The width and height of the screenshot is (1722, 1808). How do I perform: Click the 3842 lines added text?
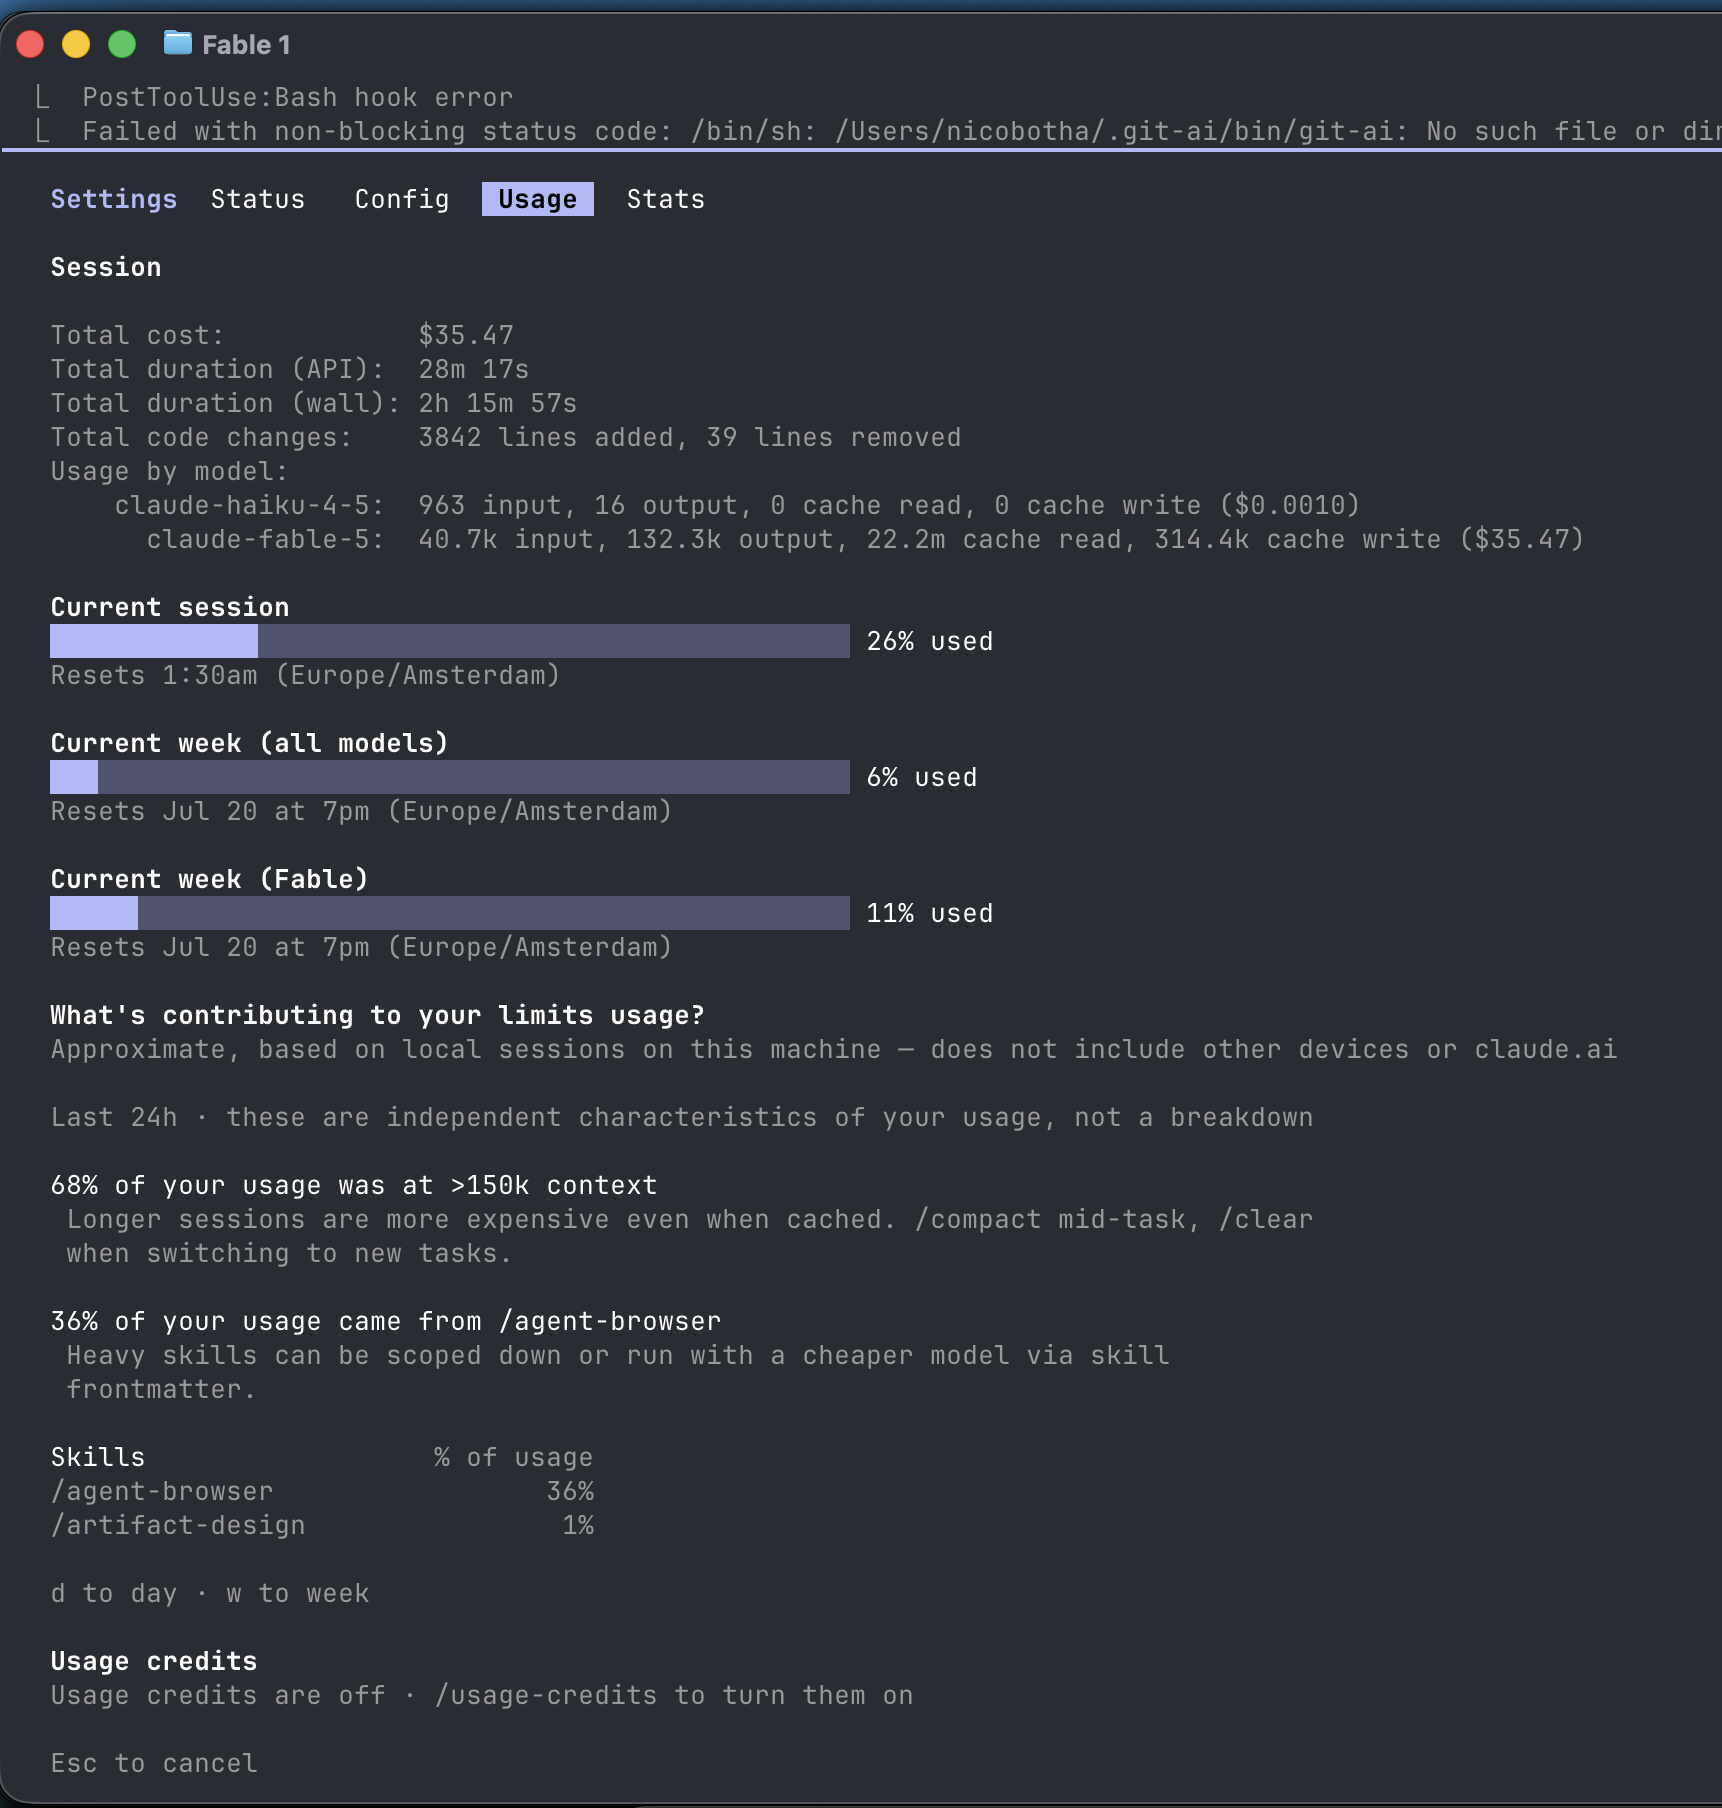click(x=546, y=437)
